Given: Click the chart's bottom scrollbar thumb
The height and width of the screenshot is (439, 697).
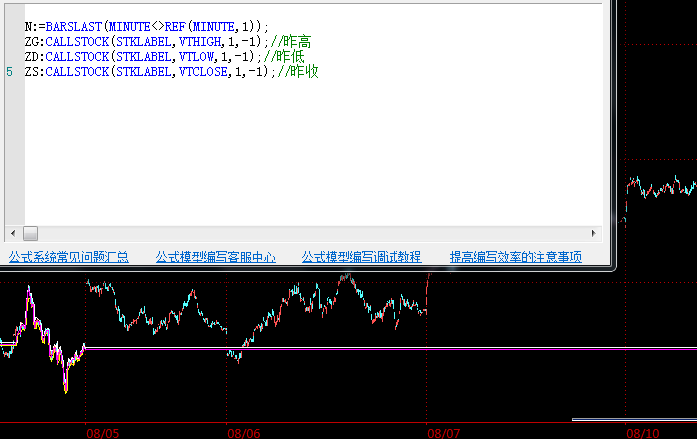Looking at the screenshot, I should (634, 419).
